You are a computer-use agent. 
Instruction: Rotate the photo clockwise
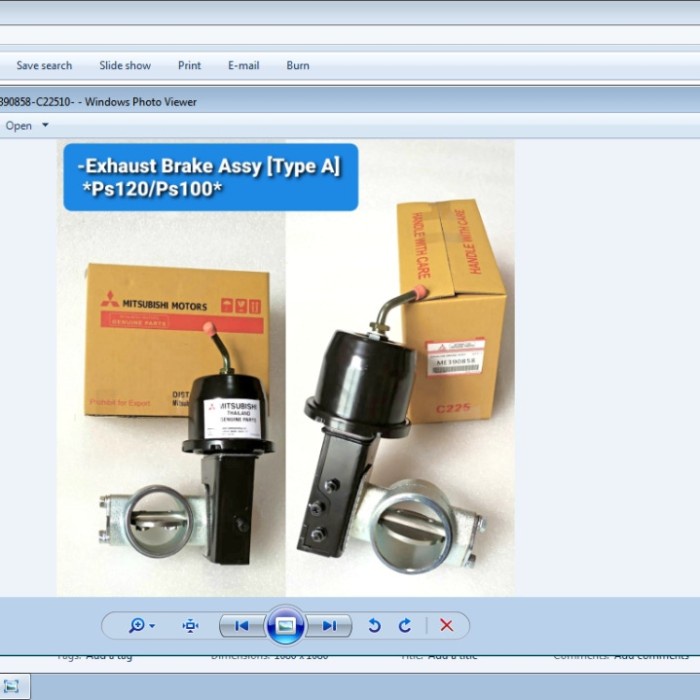(x=405, y=626)
